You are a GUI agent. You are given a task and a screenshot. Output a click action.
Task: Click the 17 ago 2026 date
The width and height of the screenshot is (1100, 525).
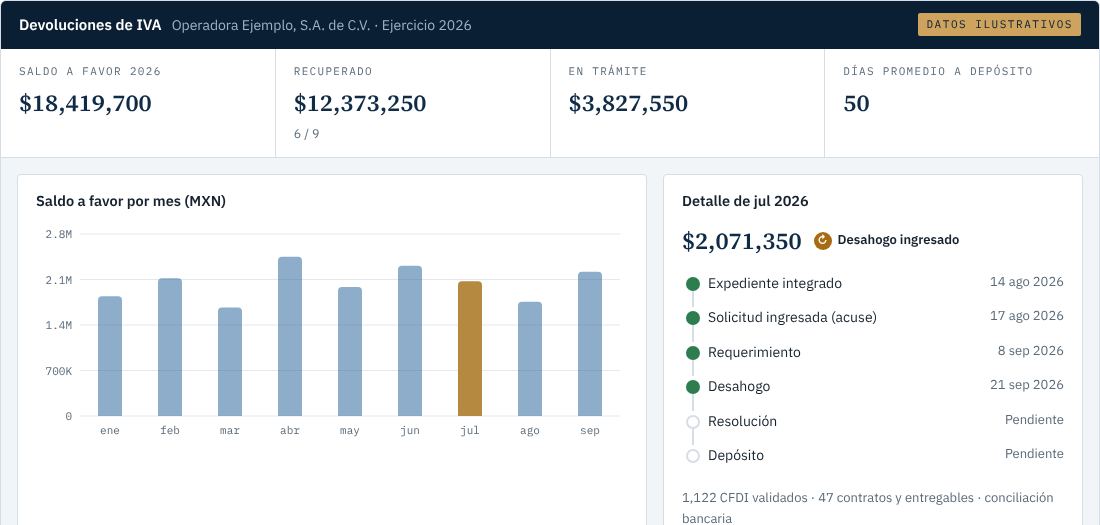pos(1026,316)
